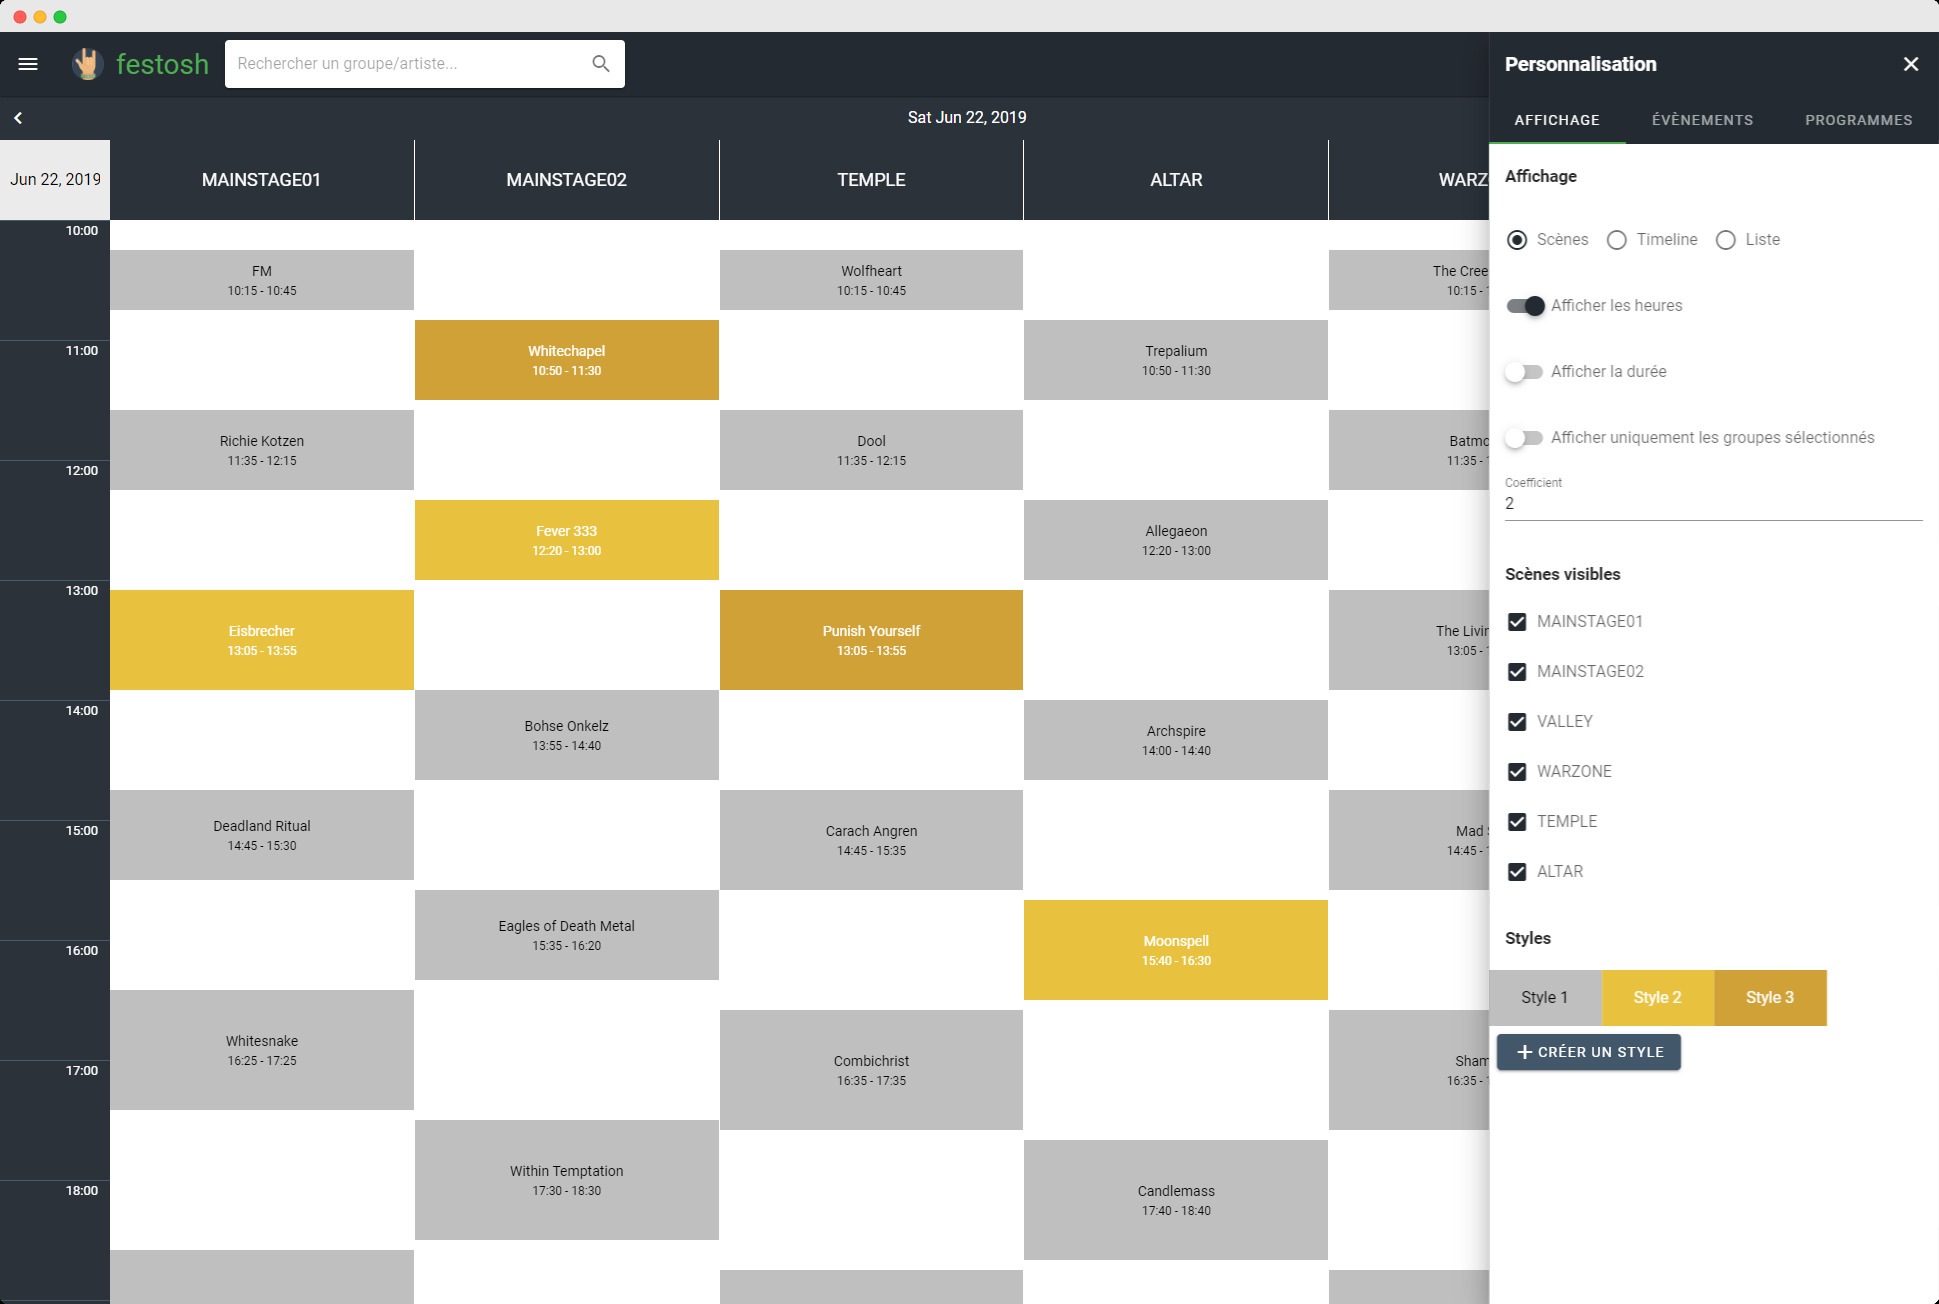This screenshot has width=1939, height=1304.
Task: Select the Liste display option
Action: tap(1725, 240)
